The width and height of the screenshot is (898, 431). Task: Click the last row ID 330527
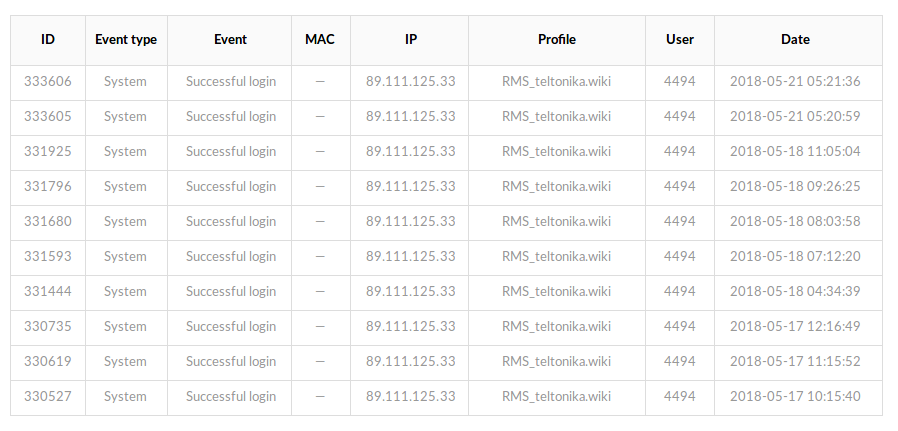(48, 397)
